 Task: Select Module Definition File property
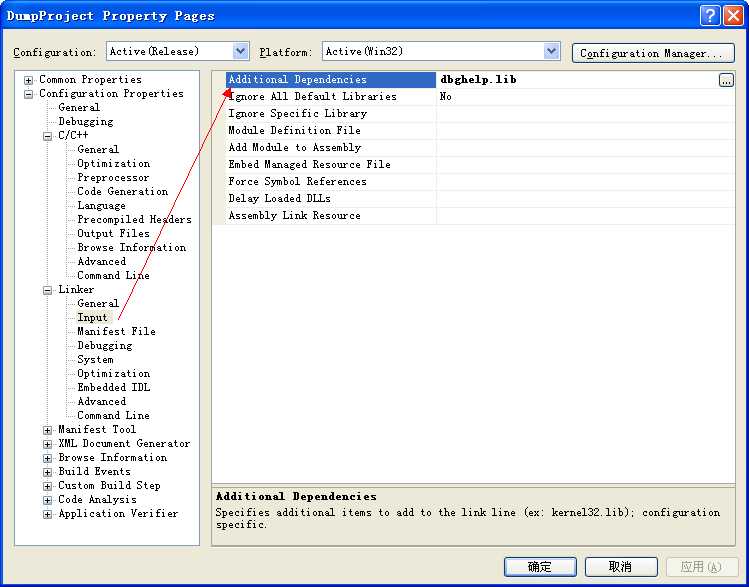pos(331,130)
